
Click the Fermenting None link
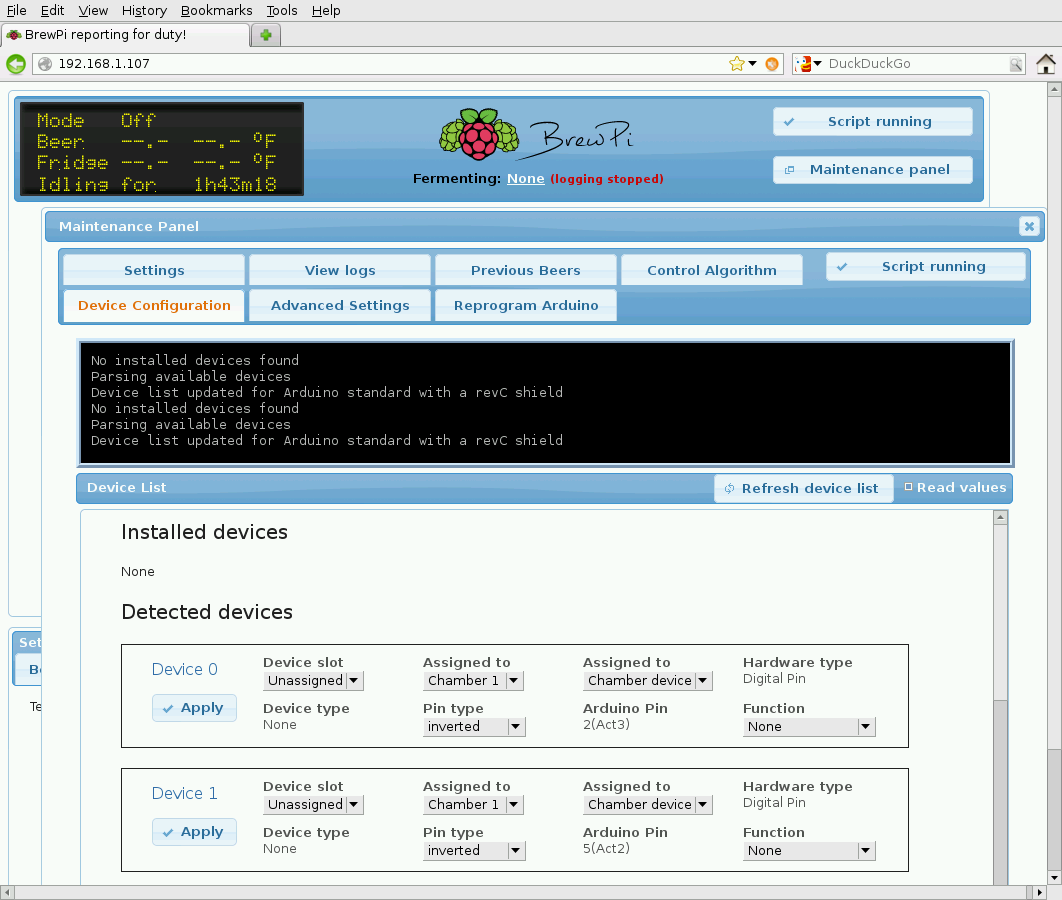coord(526,178)
